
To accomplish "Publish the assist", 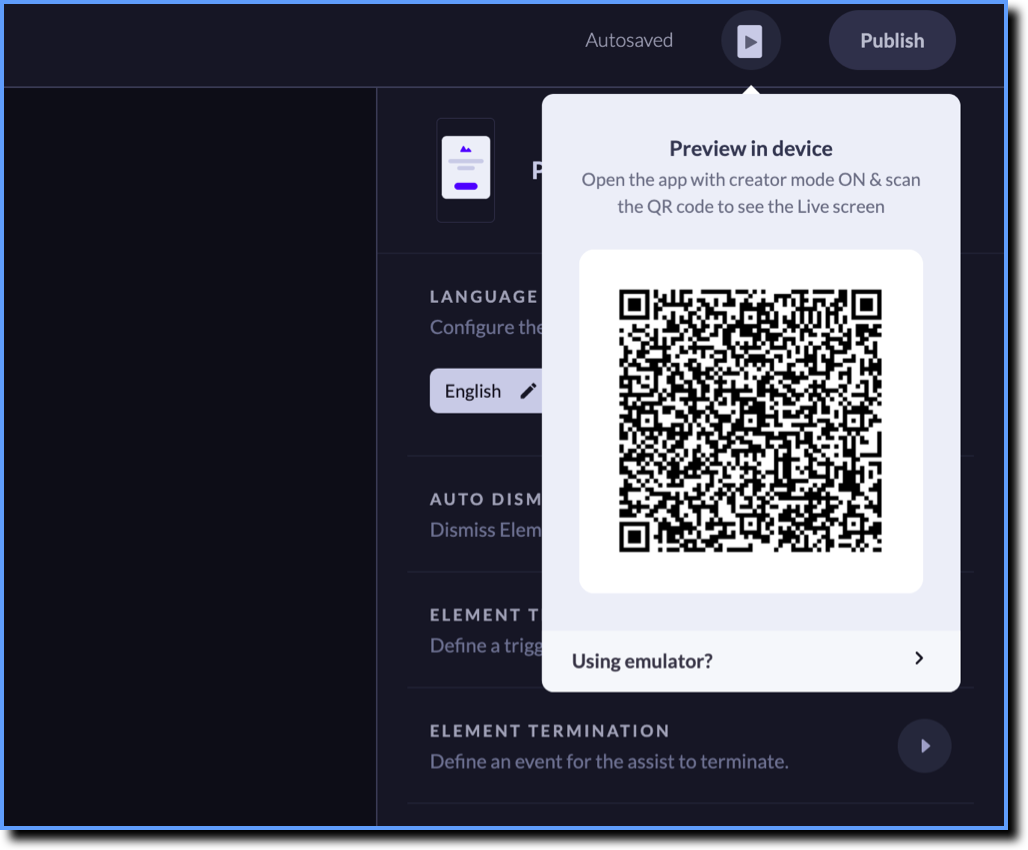I will click(892, 41).
